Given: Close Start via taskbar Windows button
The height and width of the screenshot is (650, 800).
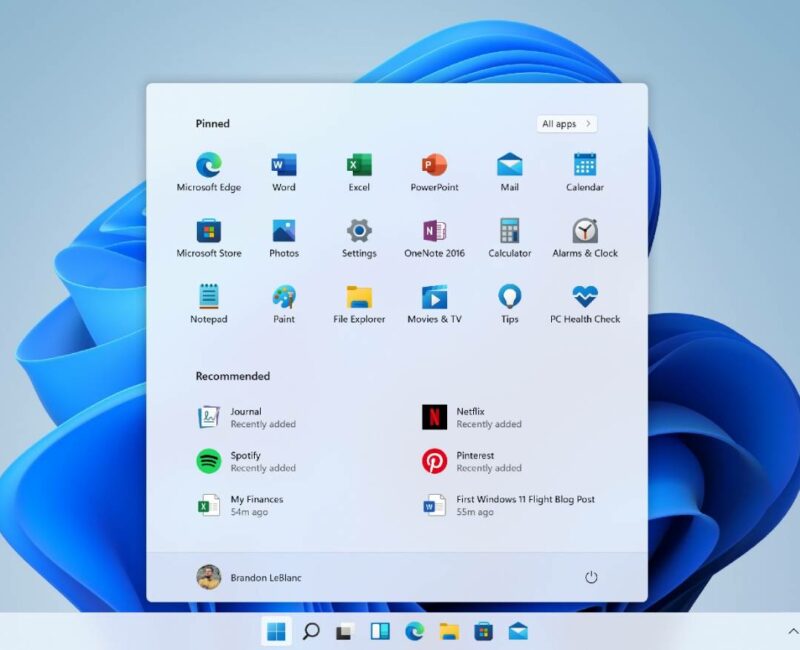Looking at the screenshot, I should (277, 632).
